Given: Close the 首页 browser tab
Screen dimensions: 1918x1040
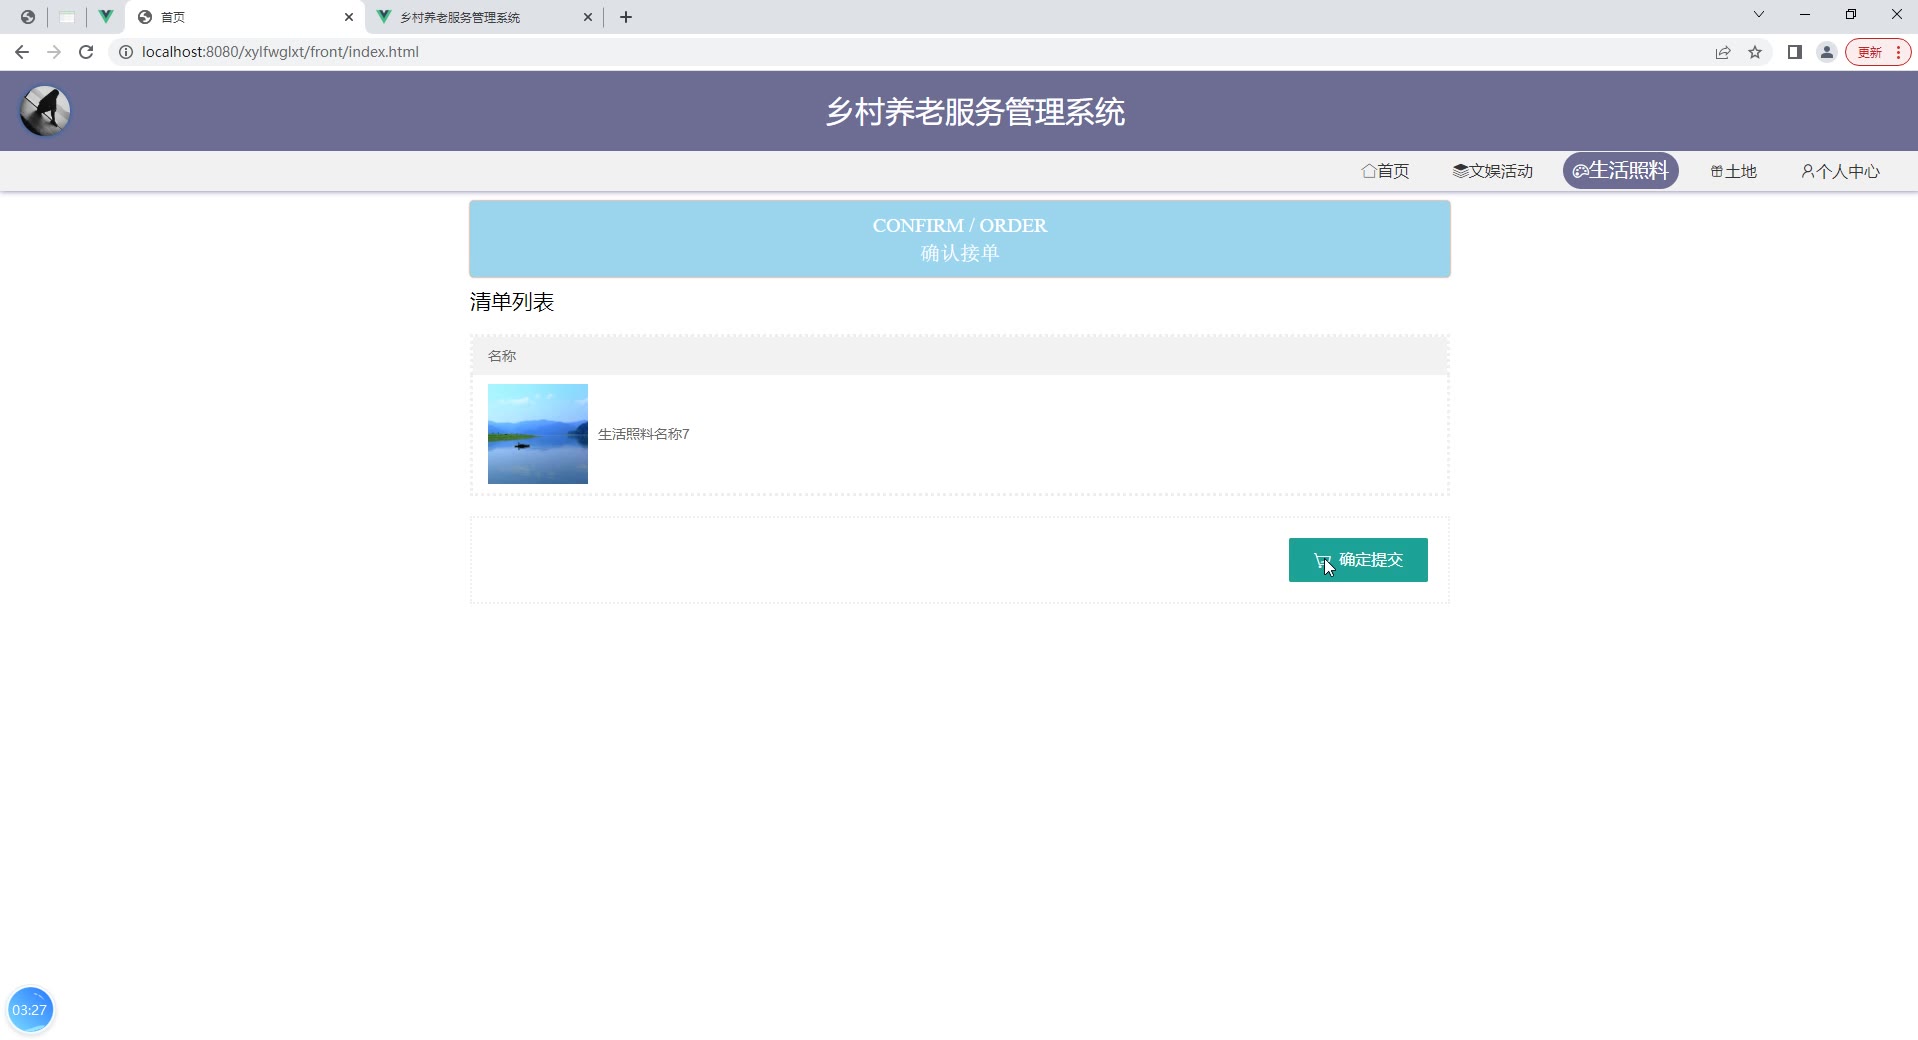Looking at the screenshot, I should click(x=349, y=17).
